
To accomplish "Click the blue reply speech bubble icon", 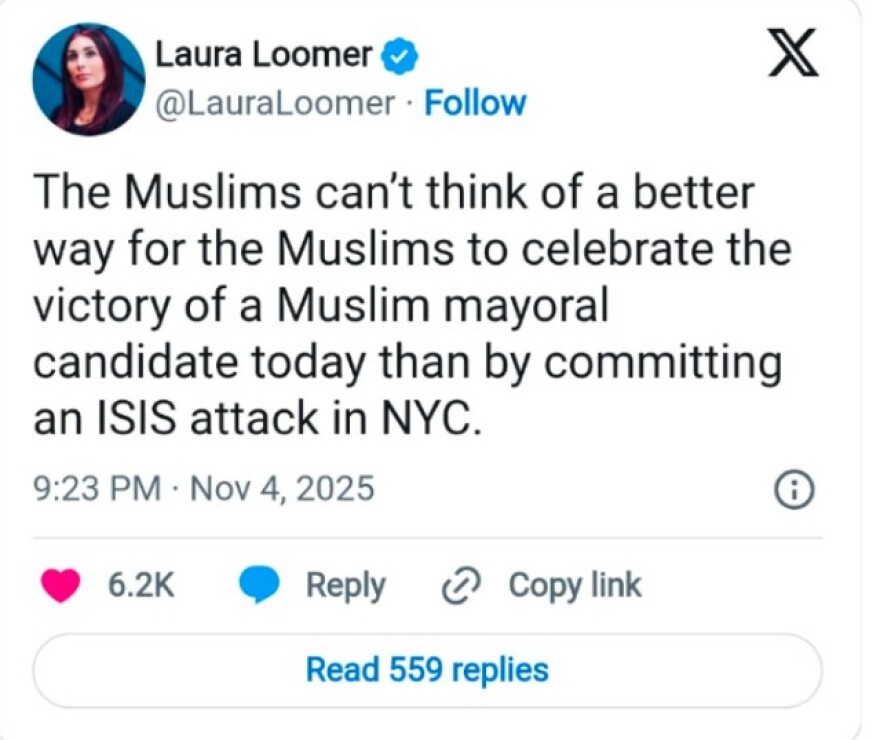I will [259, 586].
